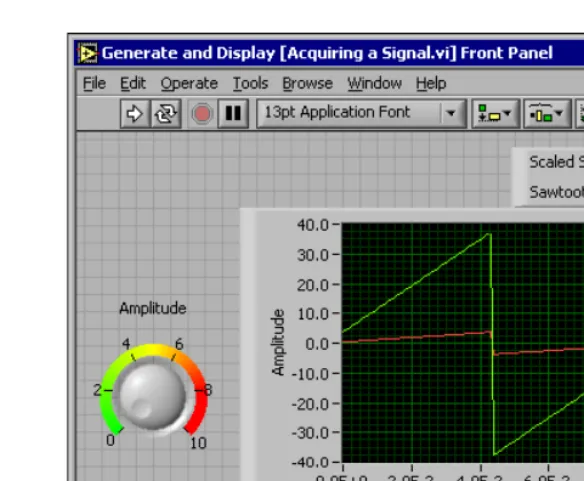584x481 pixels.
Task: Click the Amplitude knob control
Action: [x=153, y=396]
